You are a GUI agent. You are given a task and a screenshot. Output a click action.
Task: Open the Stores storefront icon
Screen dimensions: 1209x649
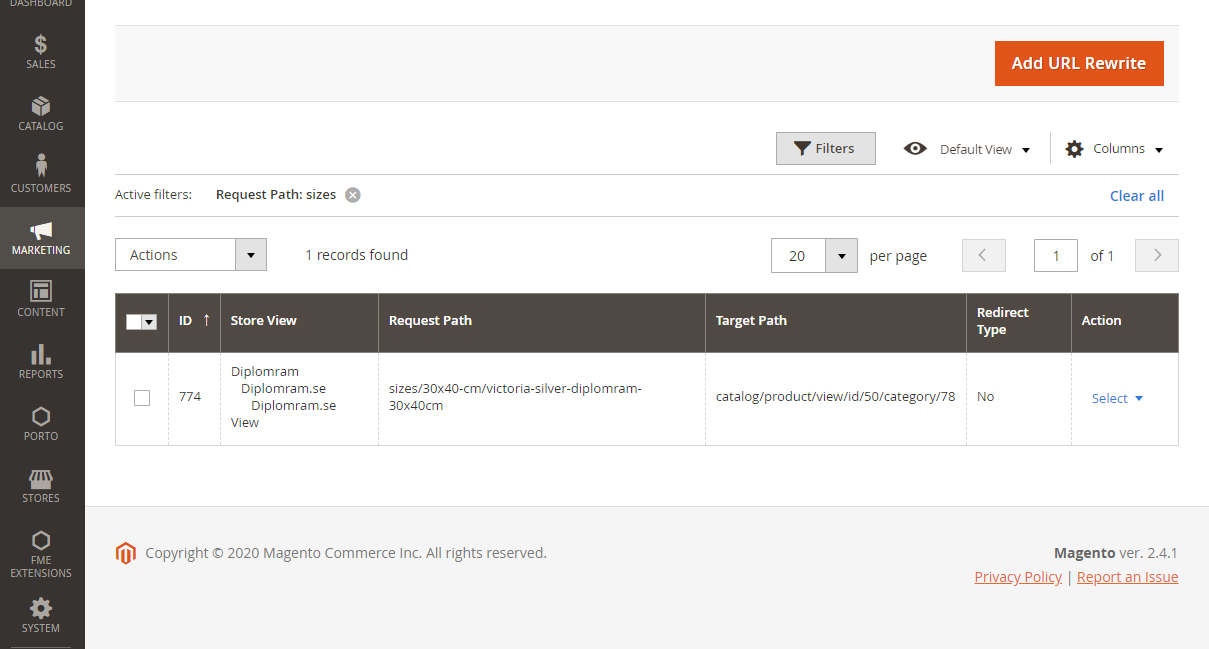(41, 478)
